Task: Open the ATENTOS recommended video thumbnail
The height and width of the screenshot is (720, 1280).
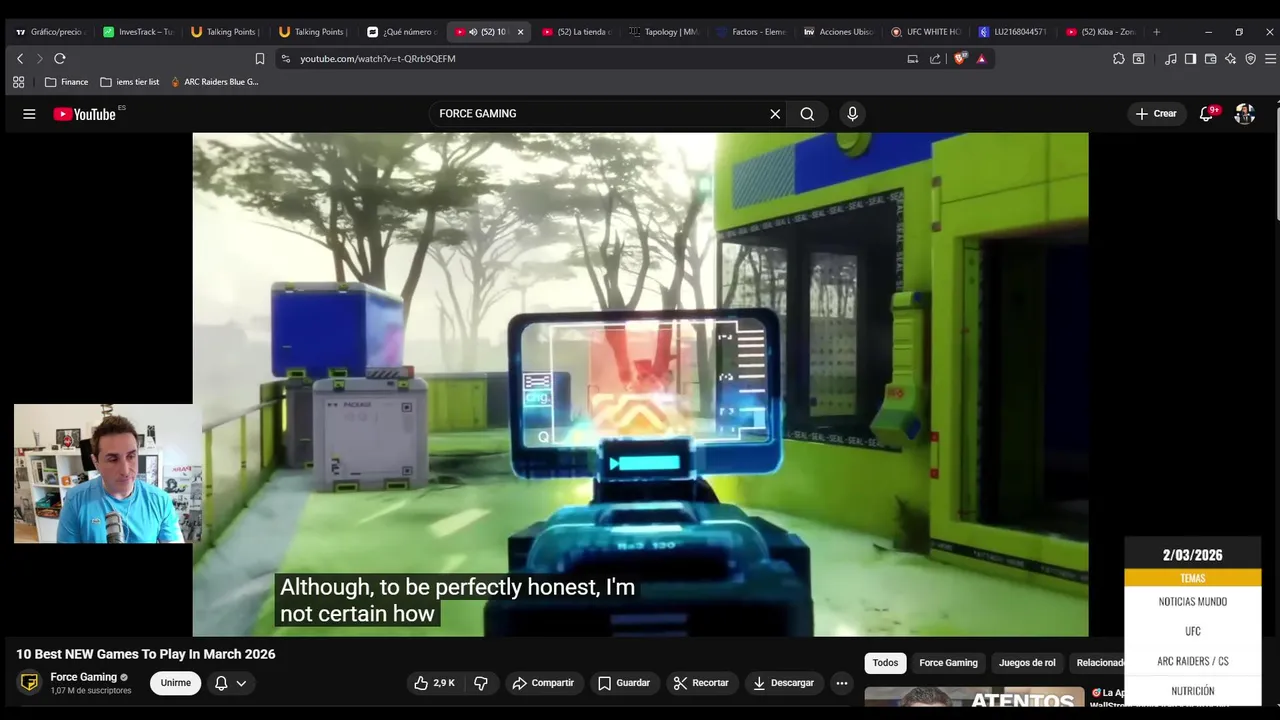Action: tap(974, 697)
